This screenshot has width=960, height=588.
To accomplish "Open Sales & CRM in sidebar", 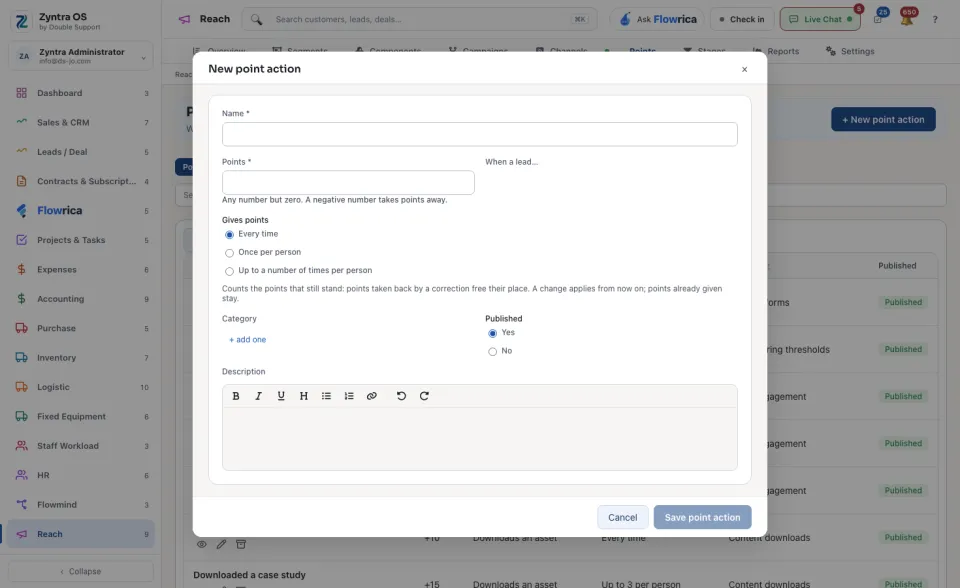I will [x=81, y=122].
